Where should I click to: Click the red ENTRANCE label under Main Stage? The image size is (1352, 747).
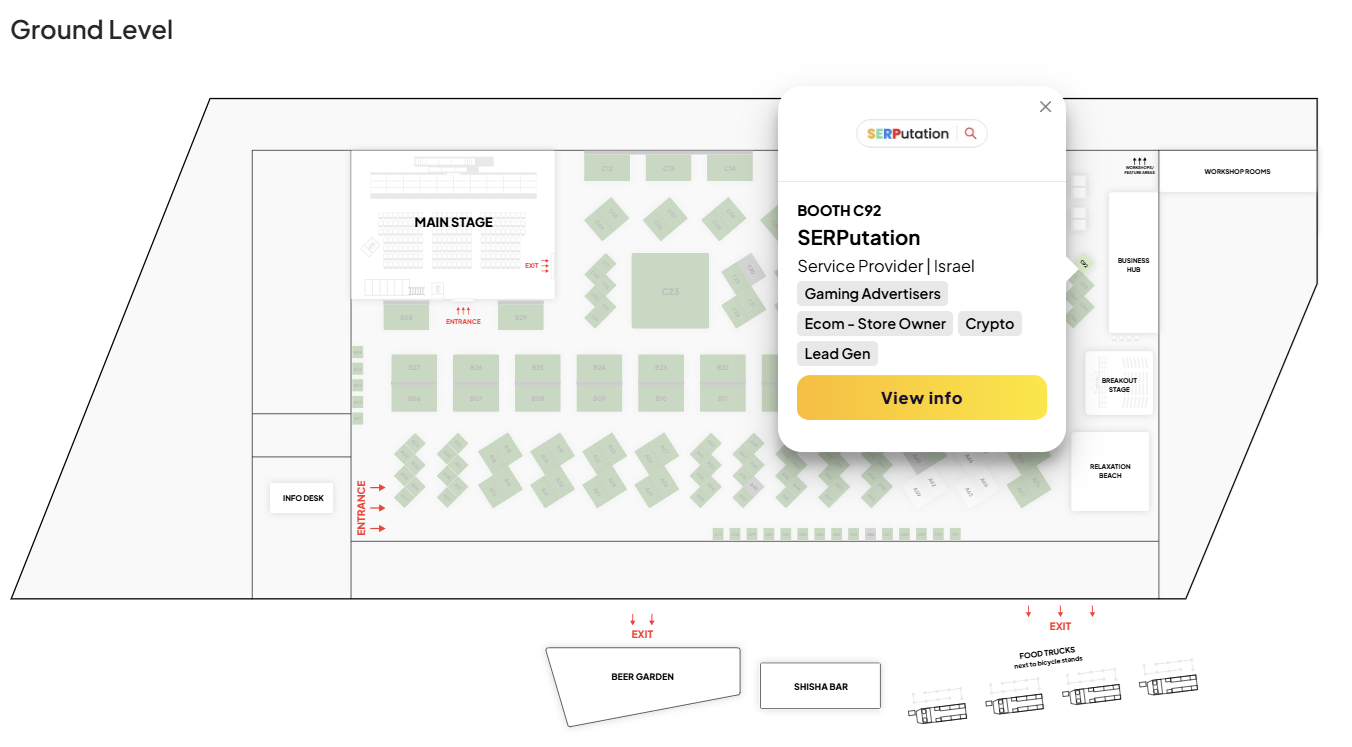[463, 322]
